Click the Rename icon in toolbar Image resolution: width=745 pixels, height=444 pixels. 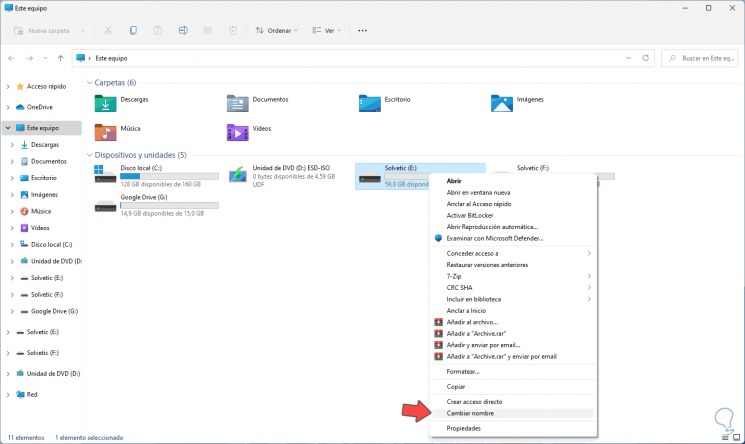(183, 30)
